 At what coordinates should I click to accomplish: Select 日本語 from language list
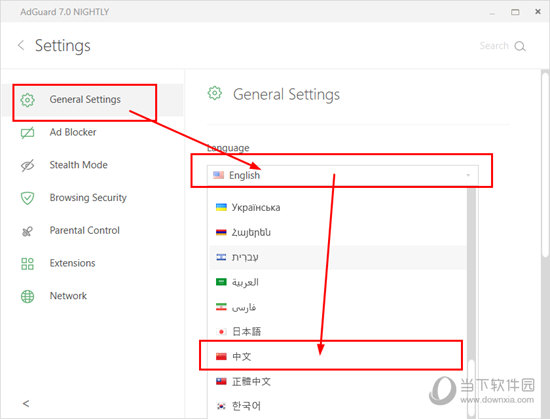(338, 332)
